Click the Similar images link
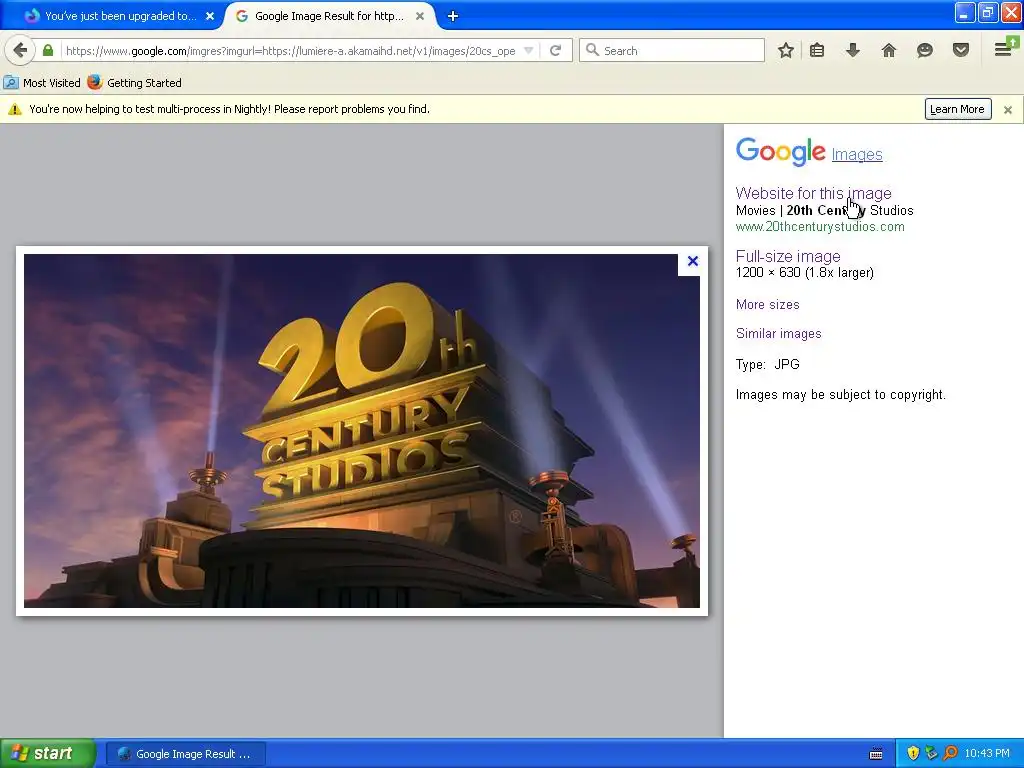 pyautogui.click(x=778, y=333)
